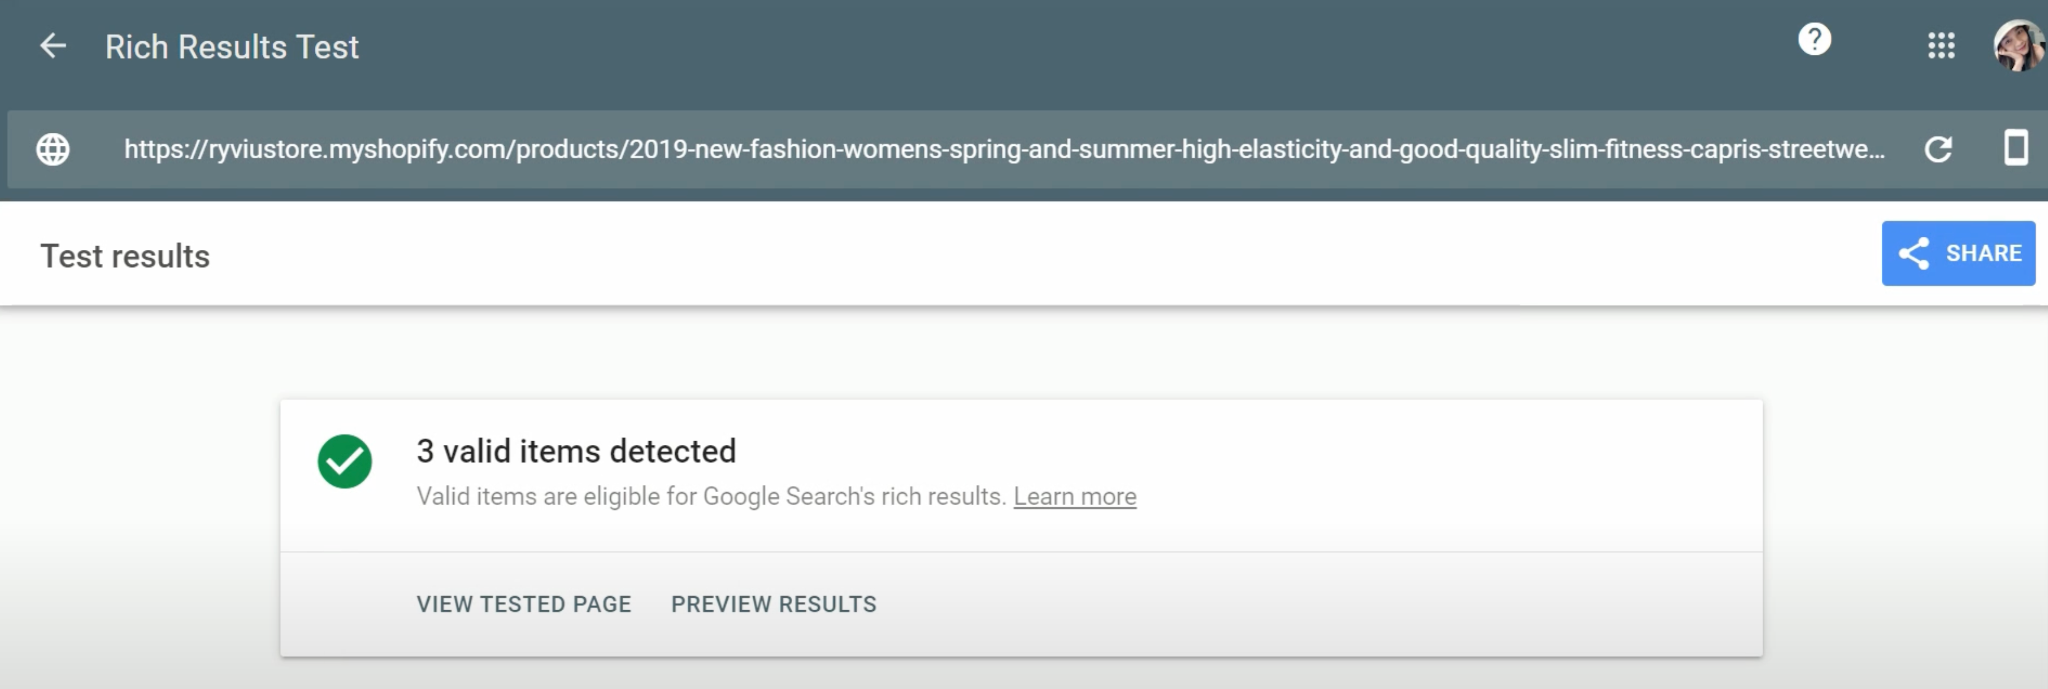Click the green checkmark status icon

point(345,461)
